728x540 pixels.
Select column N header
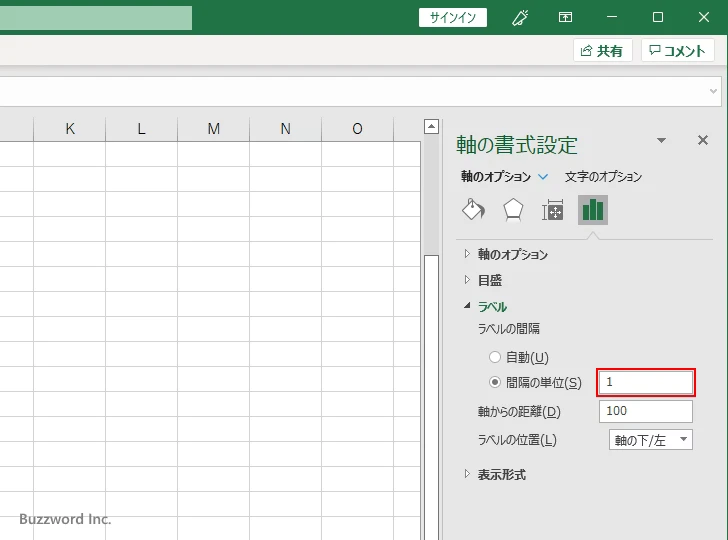pyautogui.click(x=286, y=129)
